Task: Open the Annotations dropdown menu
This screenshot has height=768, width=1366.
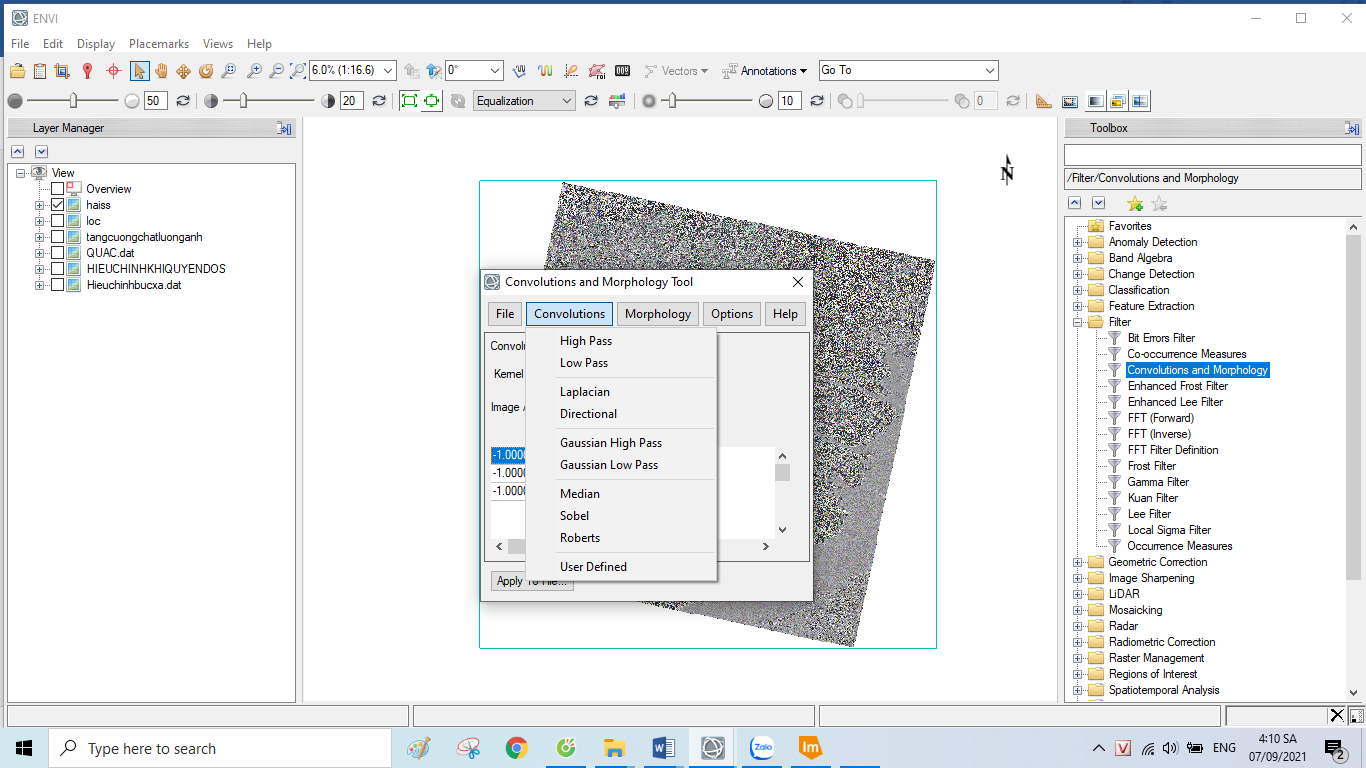Action: (766, 71)
